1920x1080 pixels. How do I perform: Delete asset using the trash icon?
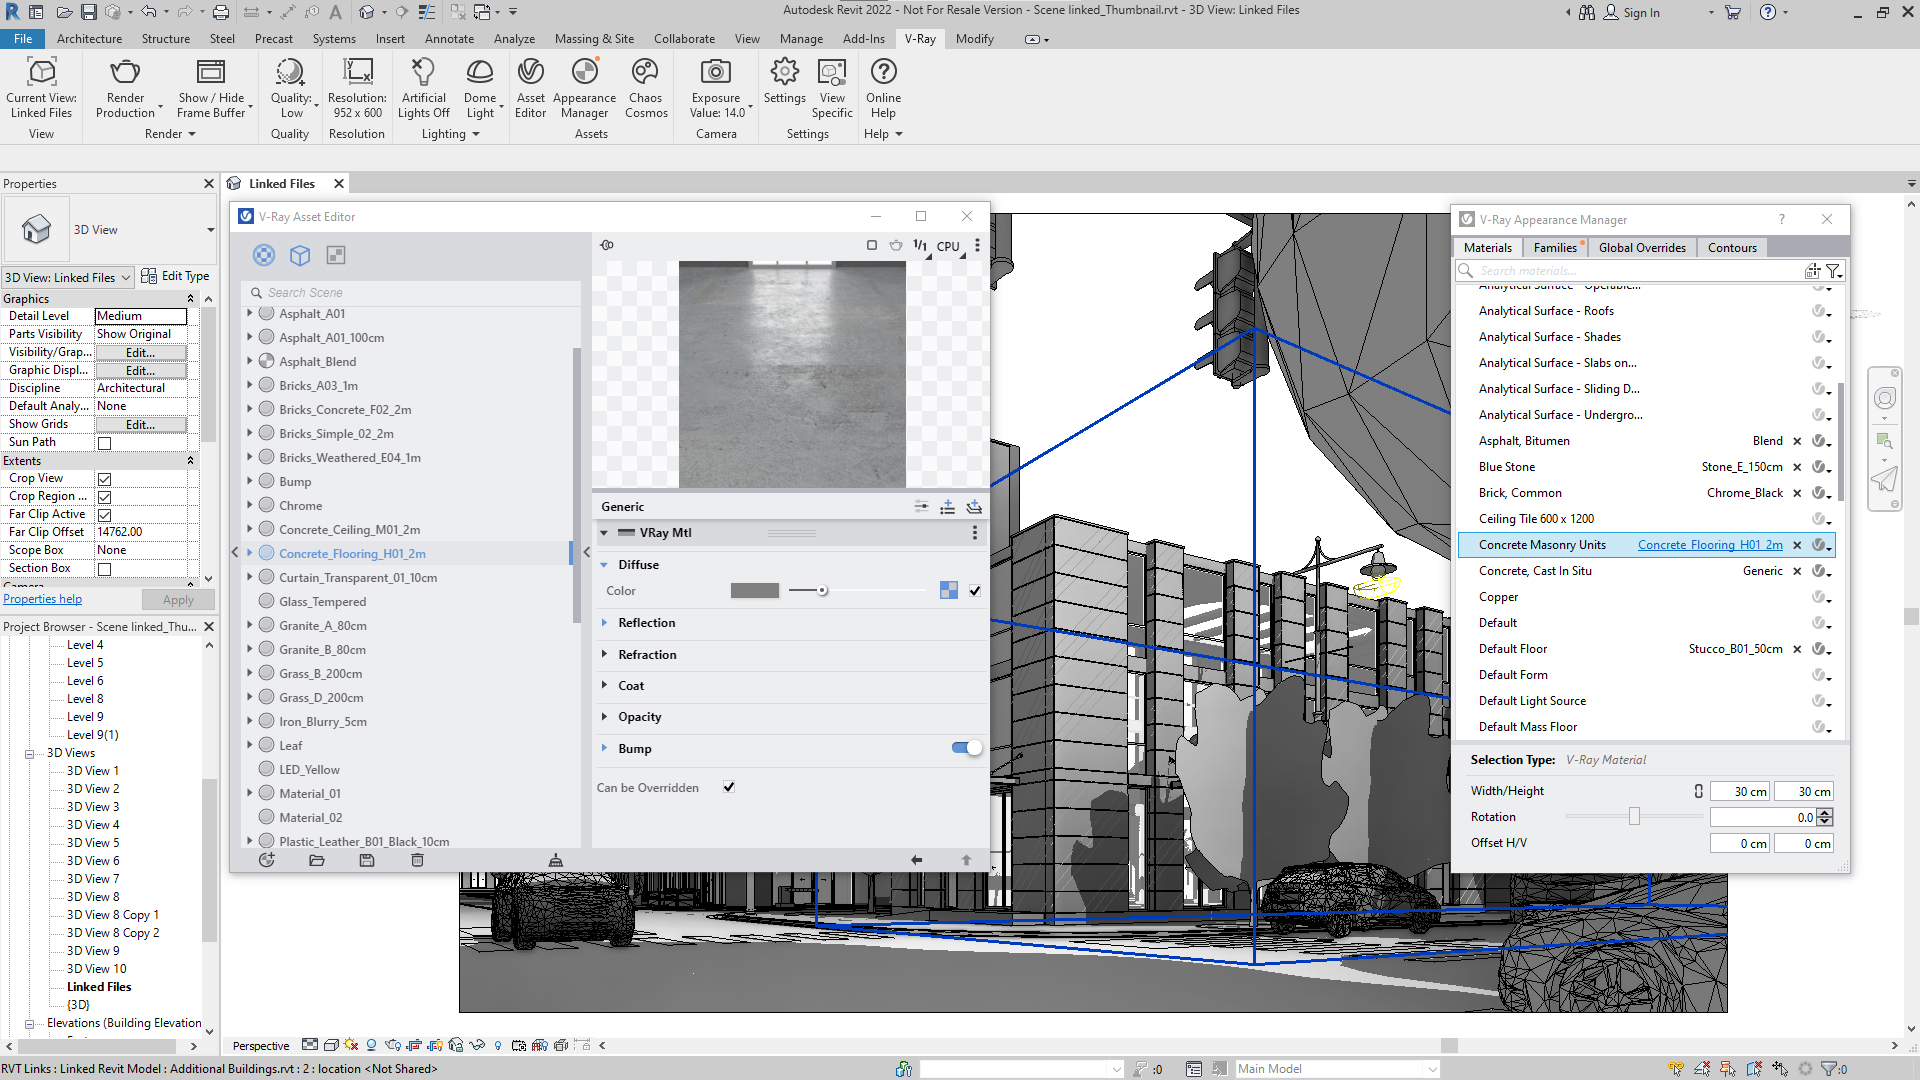pyautogui.click(x=417, y=860)
